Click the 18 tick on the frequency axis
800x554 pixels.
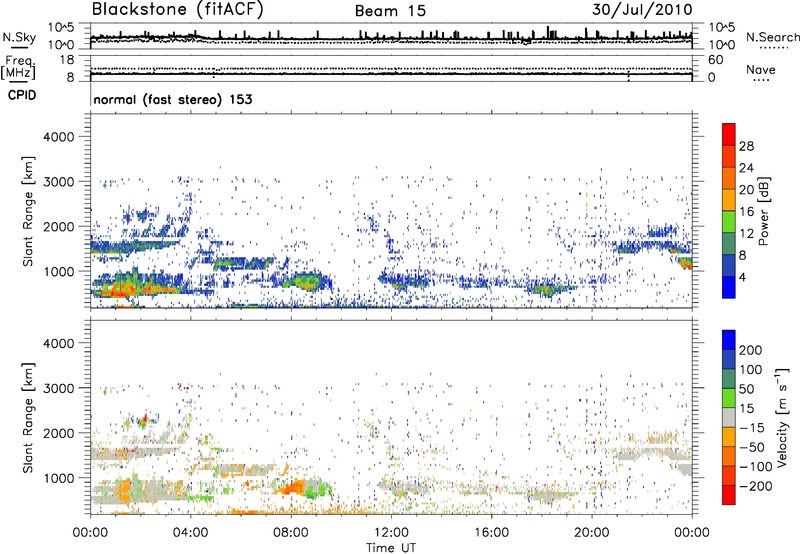click(66, 60)
